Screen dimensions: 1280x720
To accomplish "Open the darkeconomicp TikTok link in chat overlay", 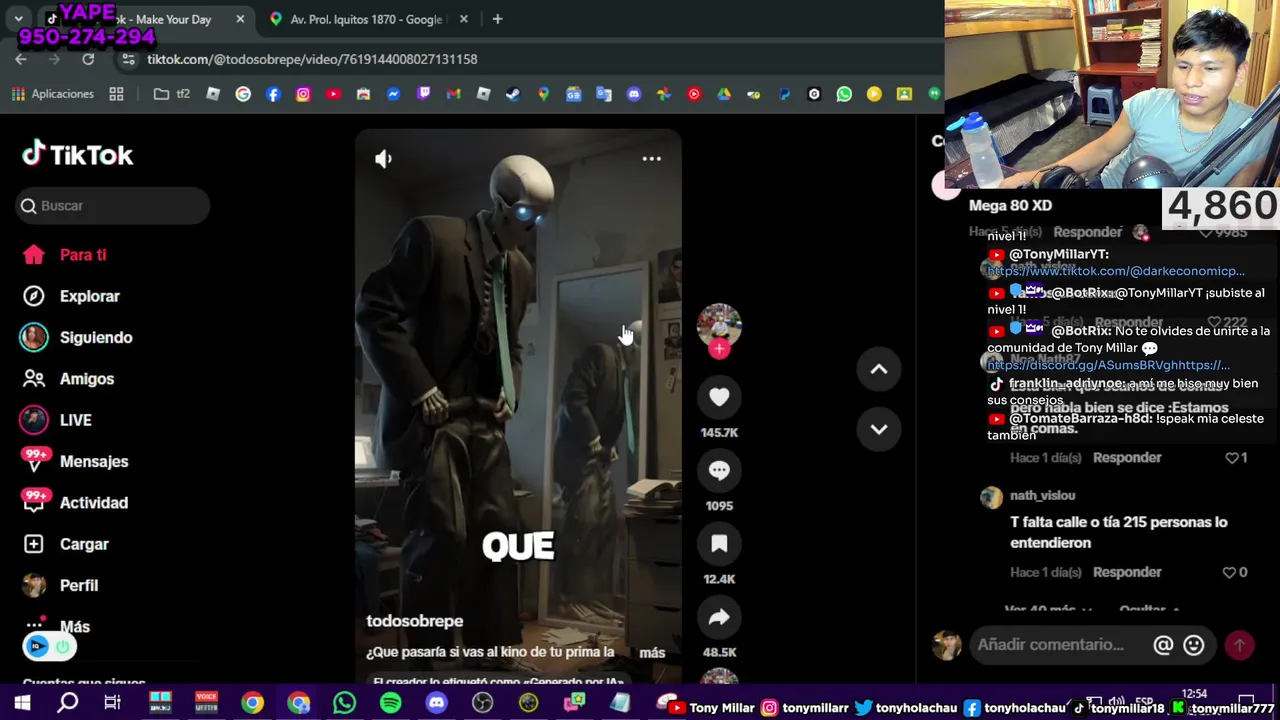I will point(1116,271).
